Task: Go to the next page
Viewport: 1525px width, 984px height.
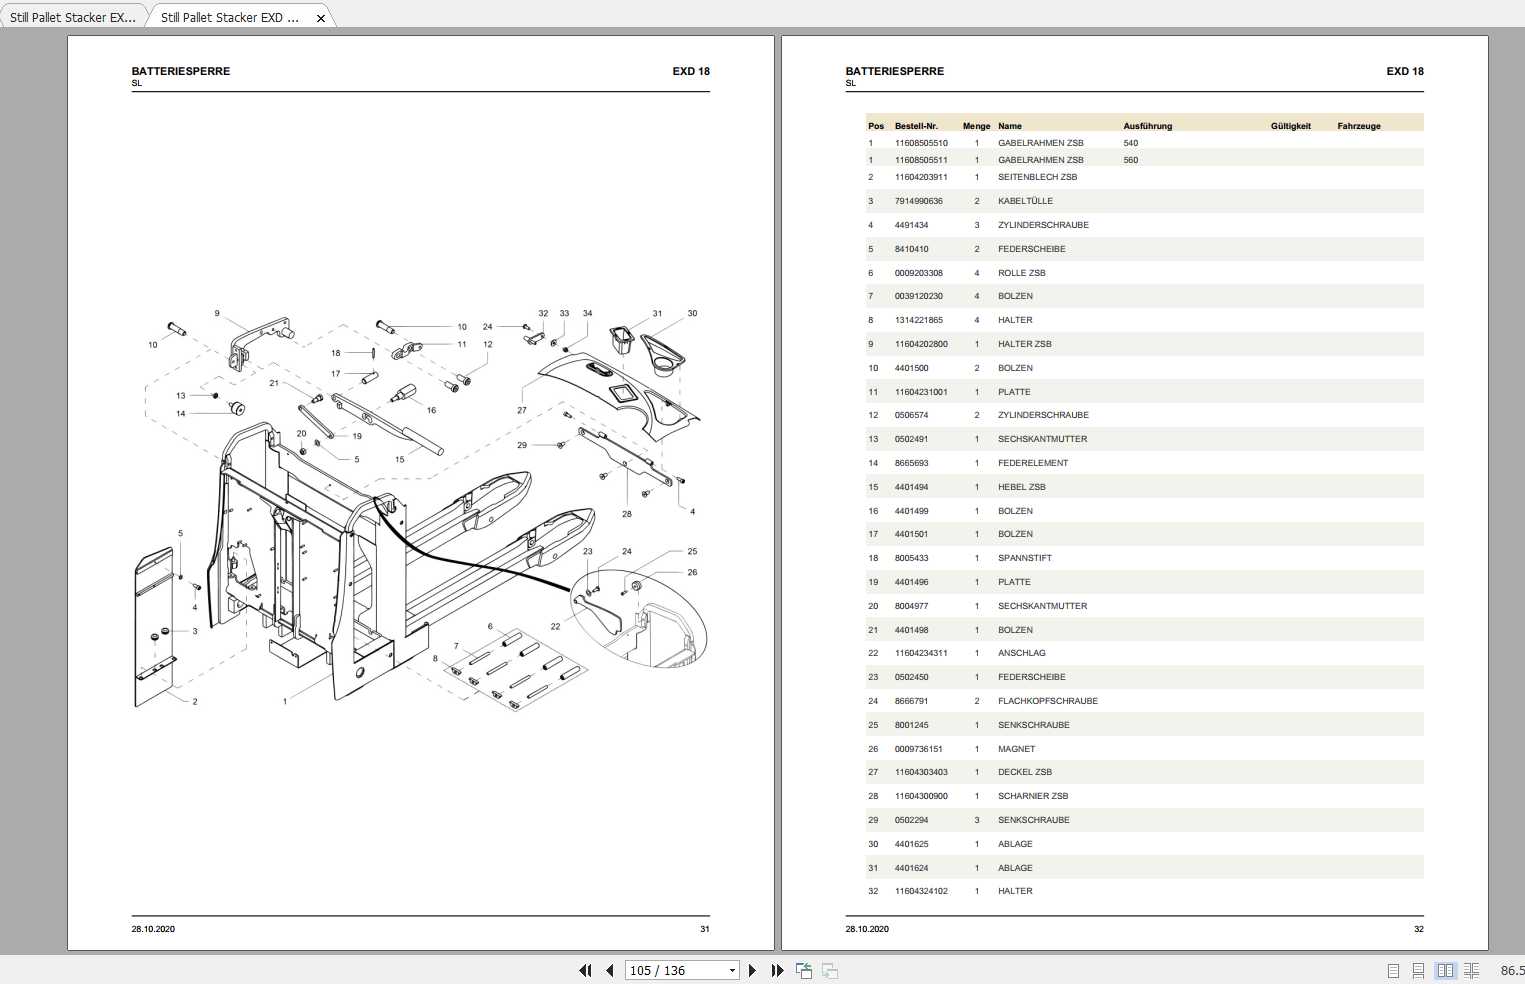Action: (x=752, y=970)
